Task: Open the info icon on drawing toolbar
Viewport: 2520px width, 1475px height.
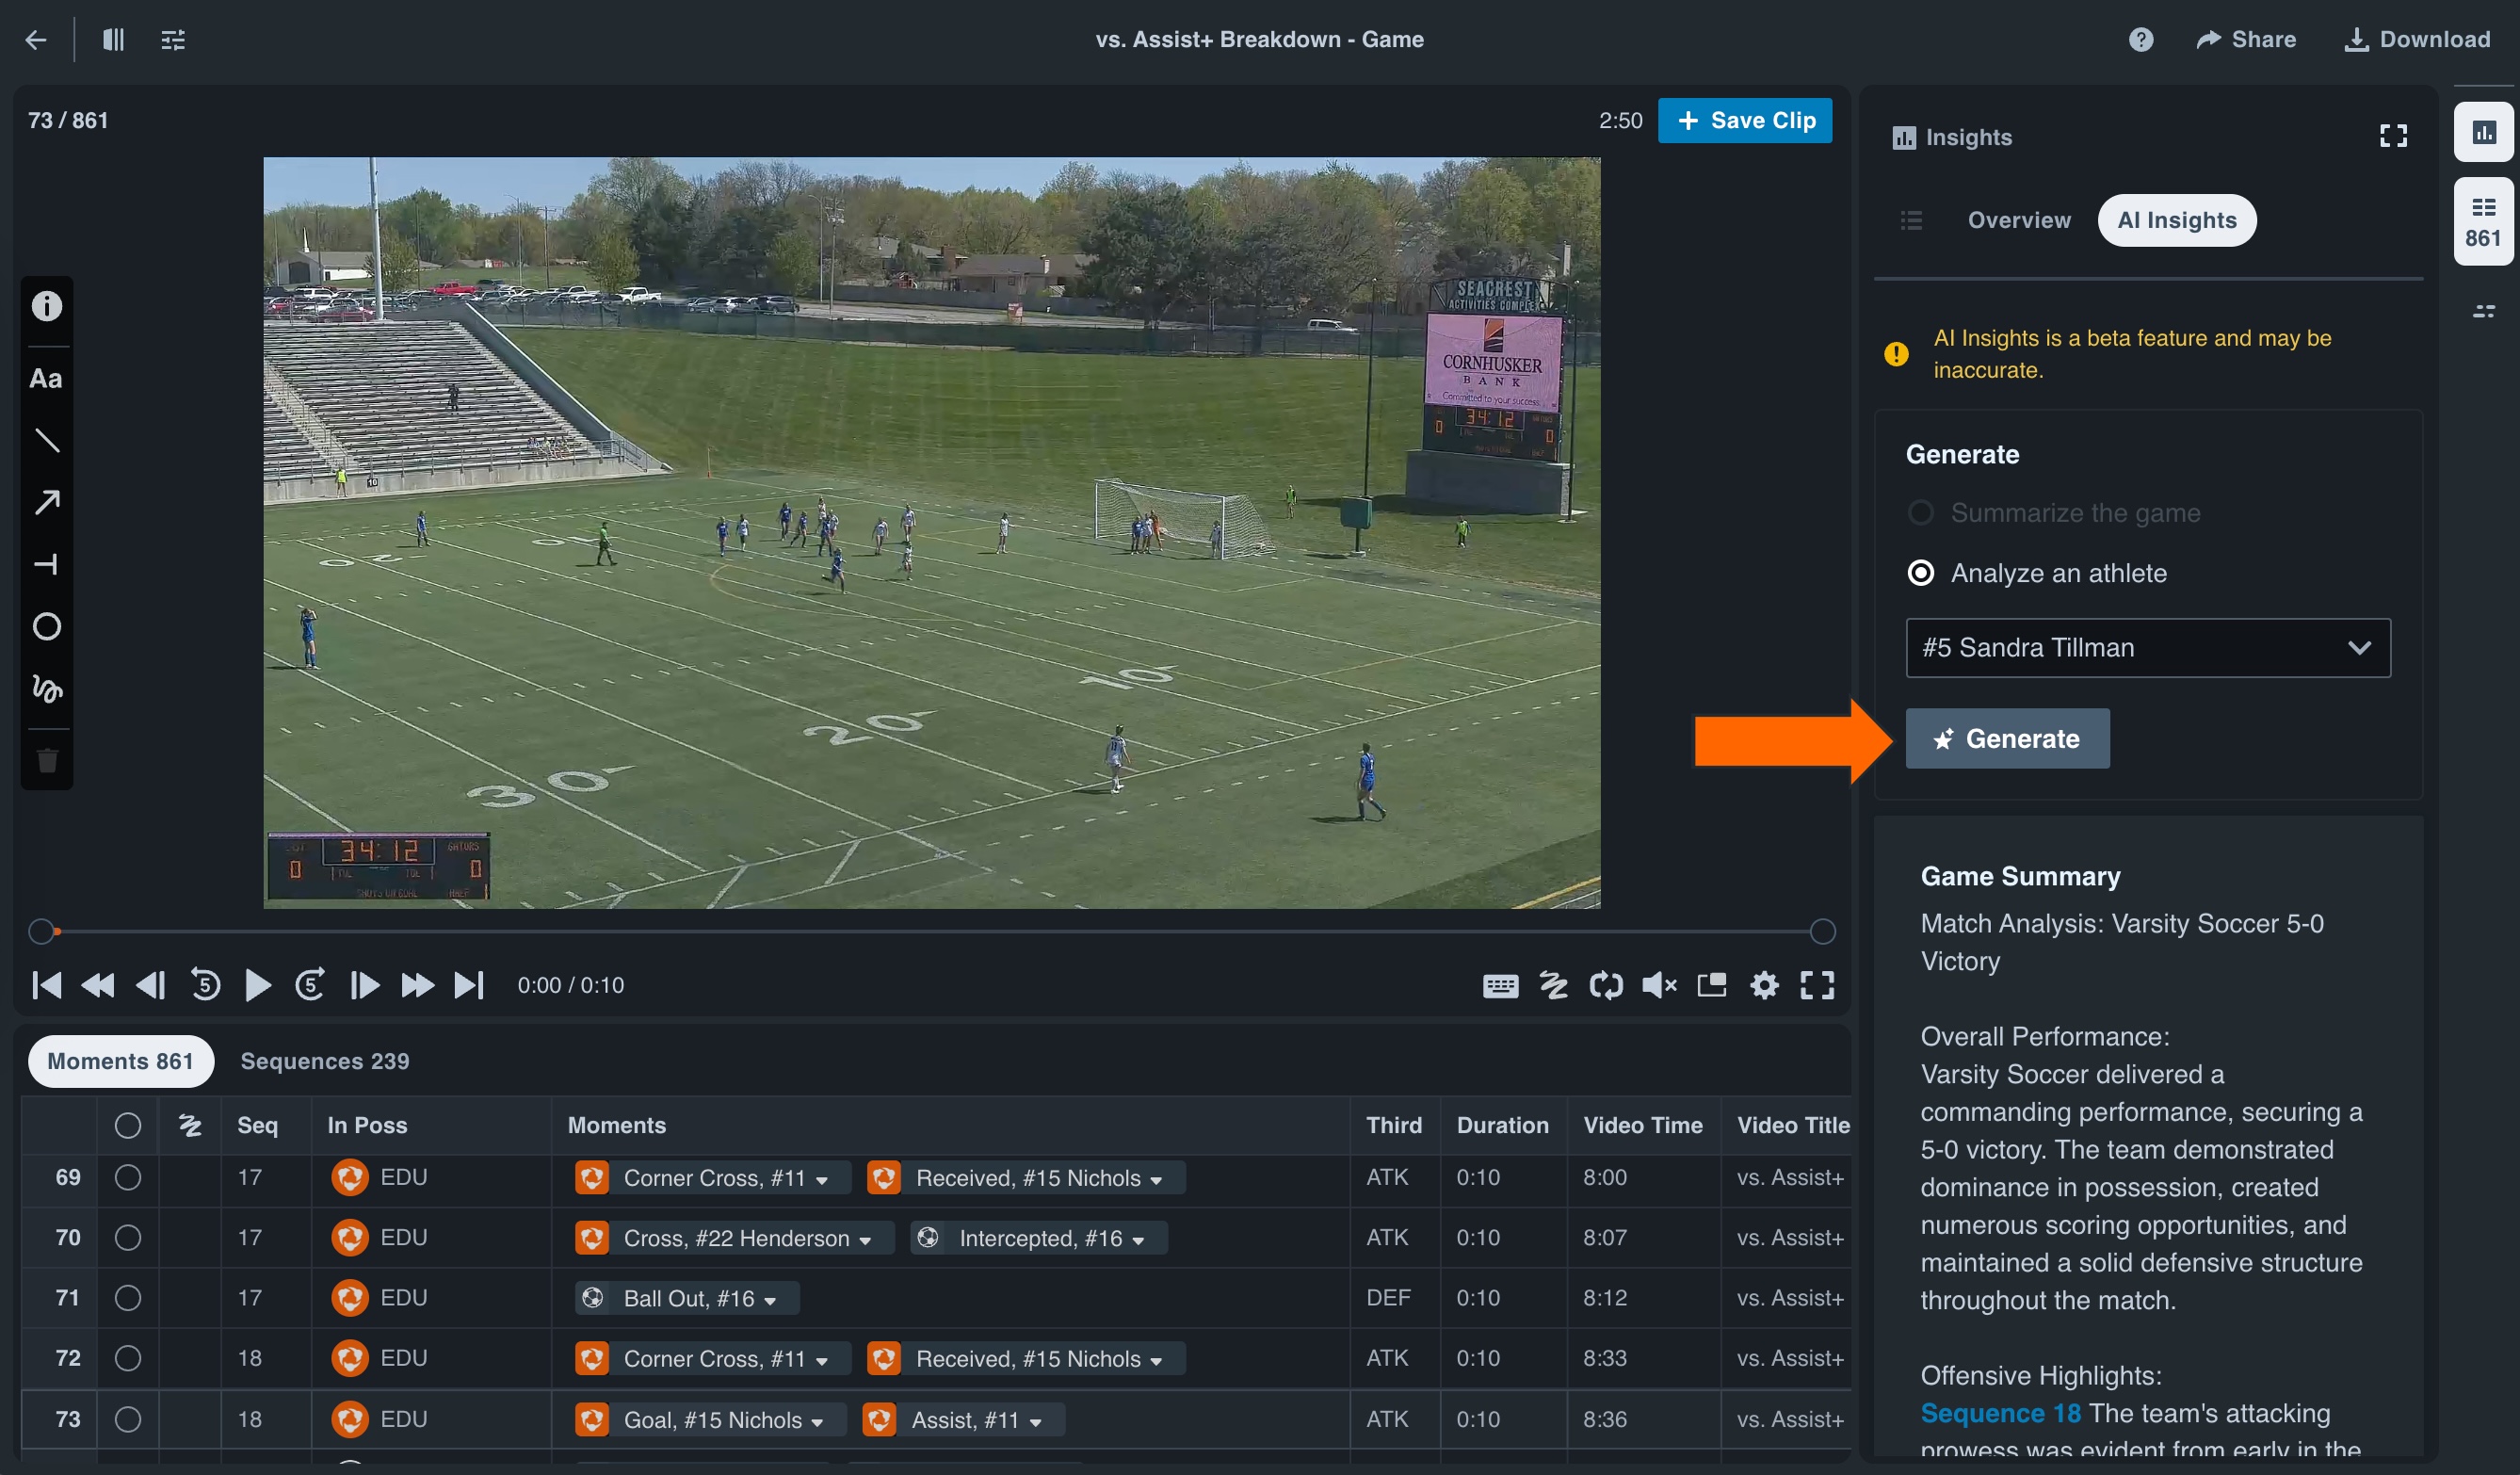Action: (46, 306)
